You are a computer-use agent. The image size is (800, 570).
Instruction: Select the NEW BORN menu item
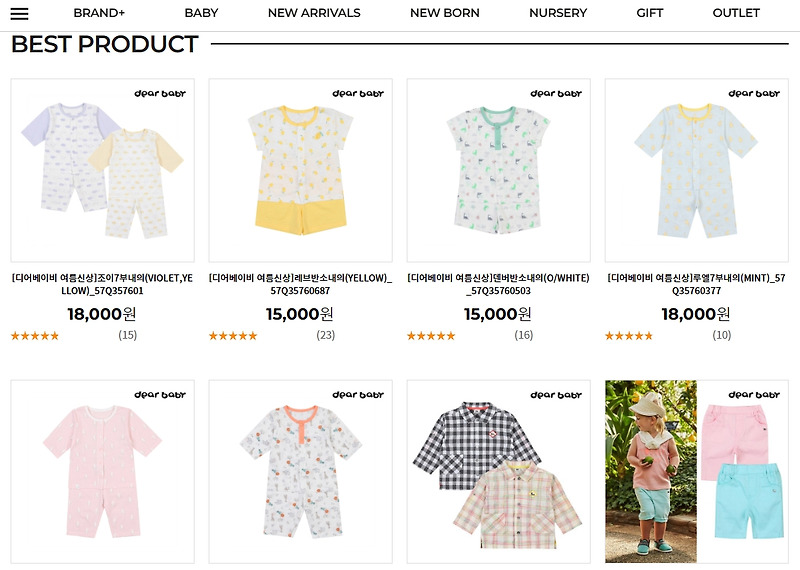pyautogui.click(x=444, y=13)
